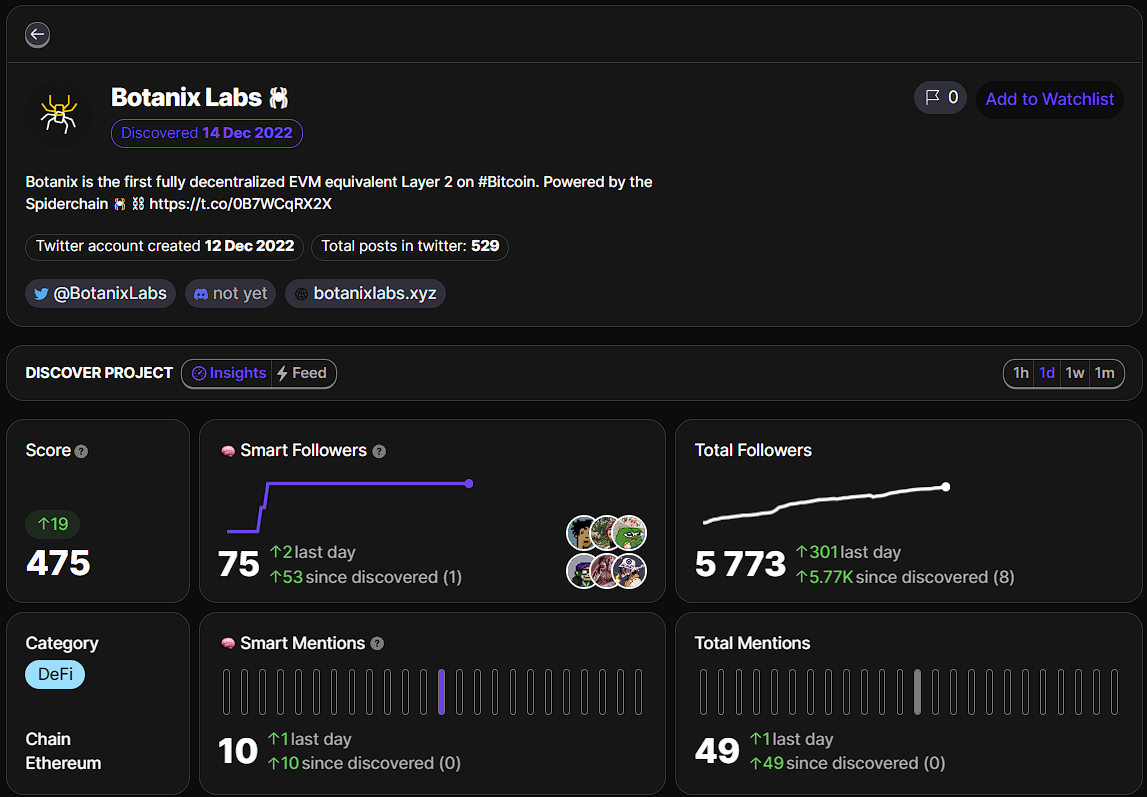The height and width of the screenshot is (797, 1147).
Task: Click 'Total posts in twitter: 529'
Action: (410, 246)
